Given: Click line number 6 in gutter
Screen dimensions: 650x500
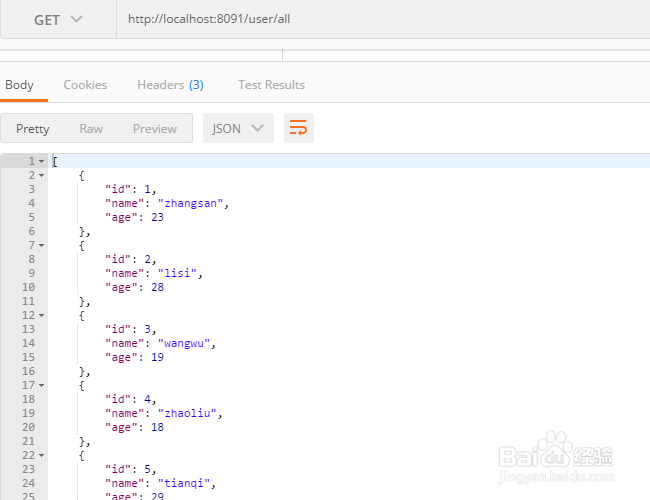Looking at the screenshot, I should [32, 231].
